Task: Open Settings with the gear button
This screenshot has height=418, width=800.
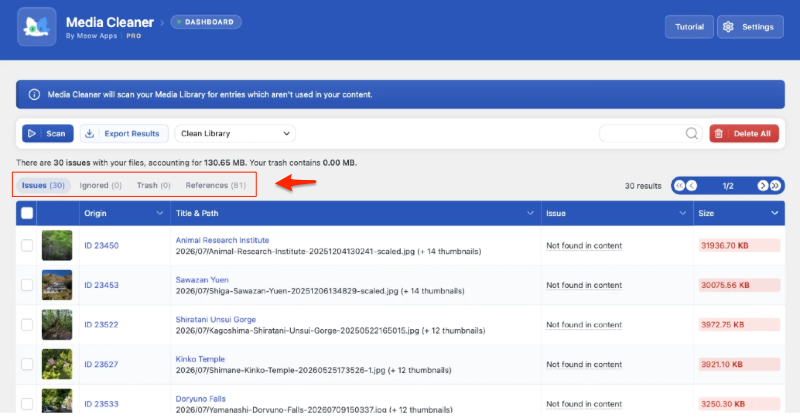Action: coord(749,27)
